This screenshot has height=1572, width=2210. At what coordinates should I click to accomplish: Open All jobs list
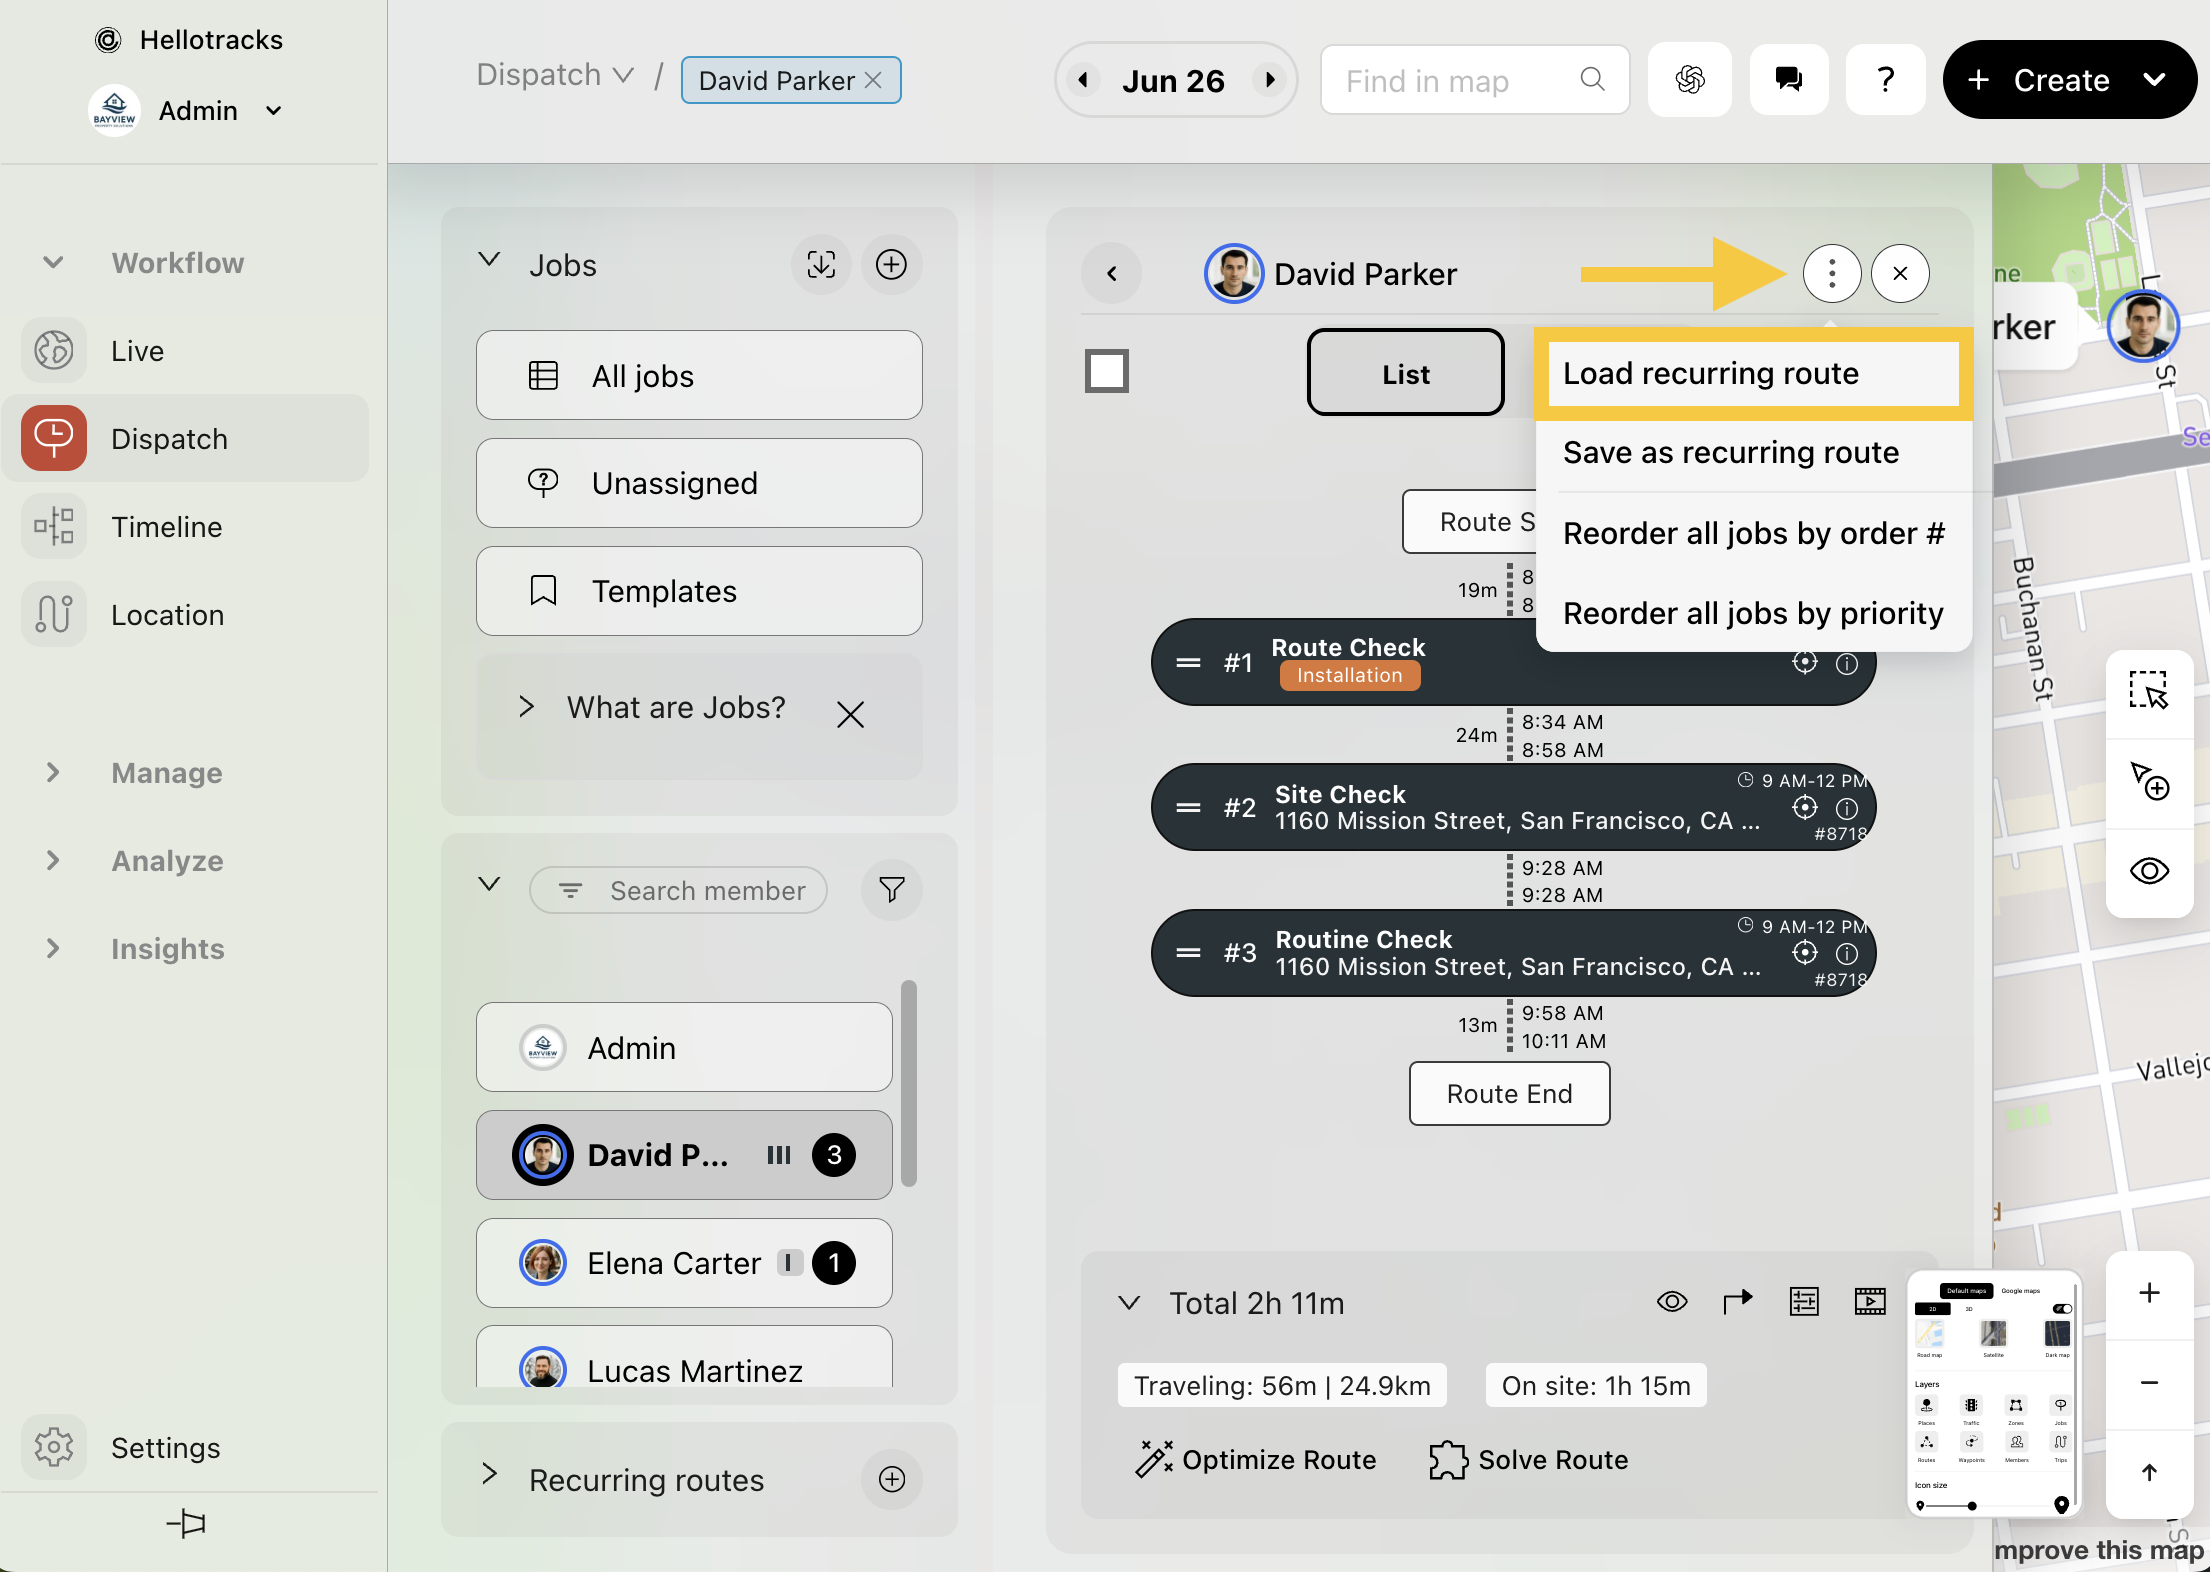699,375
